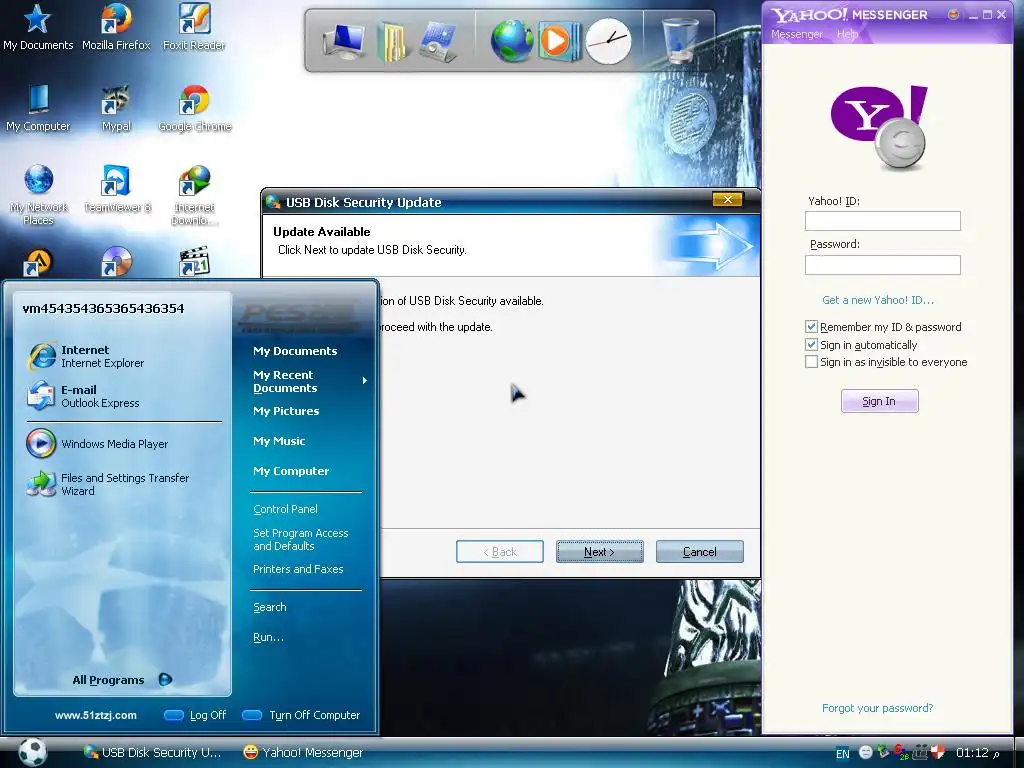The height and width of the screenshot is (768, 1024).
Task: Click Next in USB Disk Security Update
Action: 600,552
